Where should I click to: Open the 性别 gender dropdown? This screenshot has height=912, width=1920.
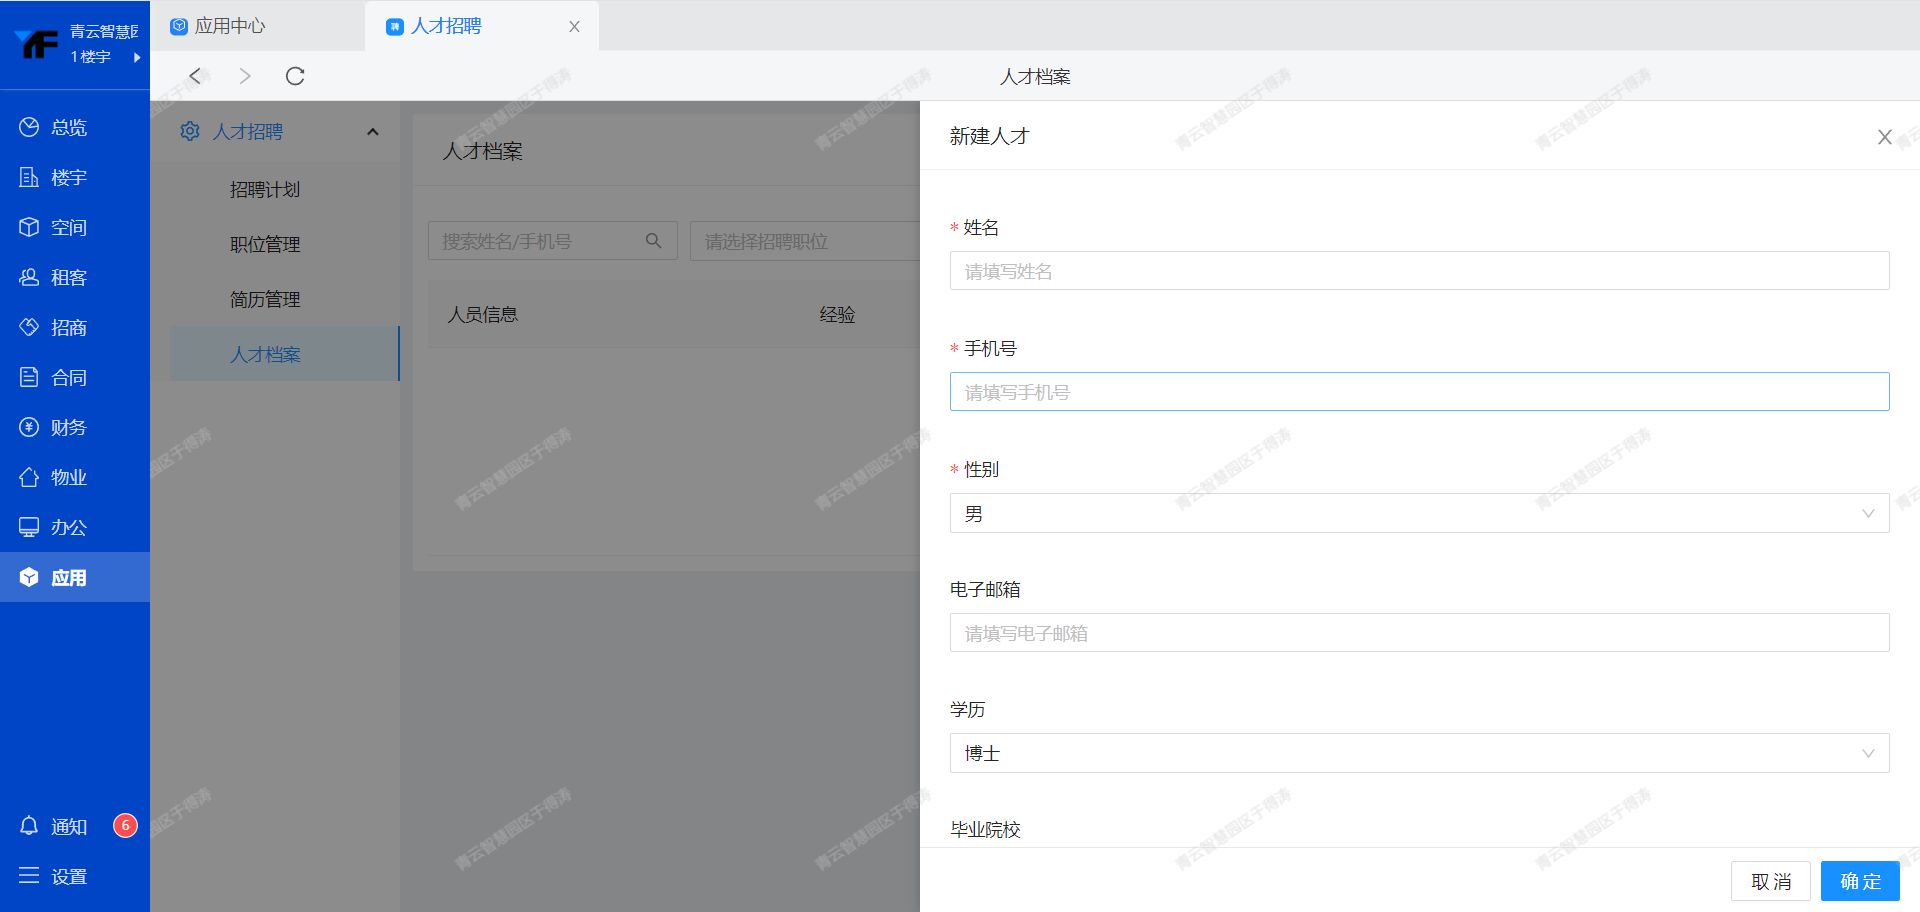tap(1418, 514)
